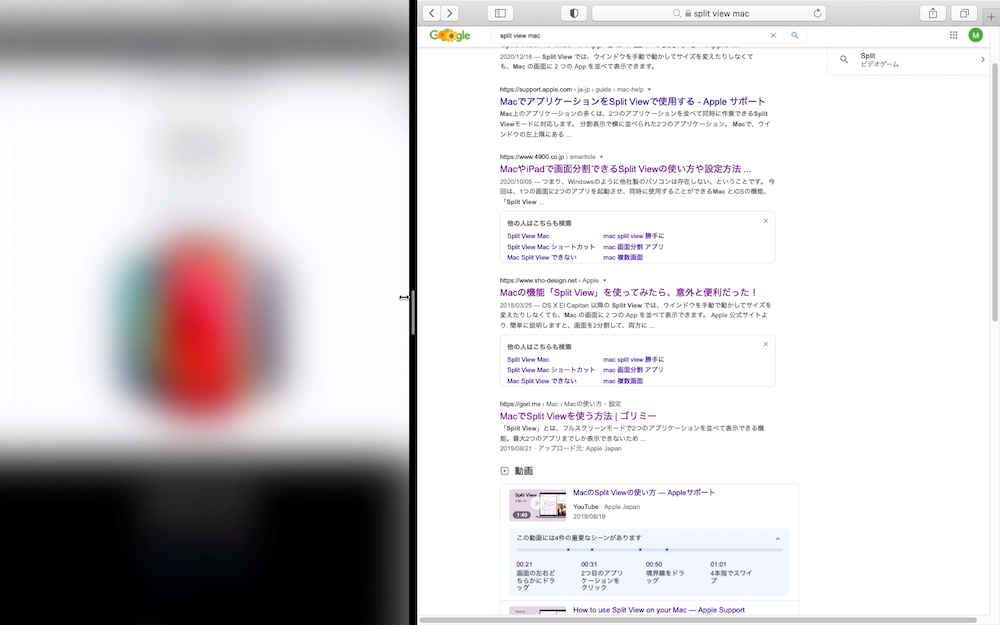Viewport: 1000px width, 625px height.
Task: Open a new tab with the plus button
Action: click(991, 17)
